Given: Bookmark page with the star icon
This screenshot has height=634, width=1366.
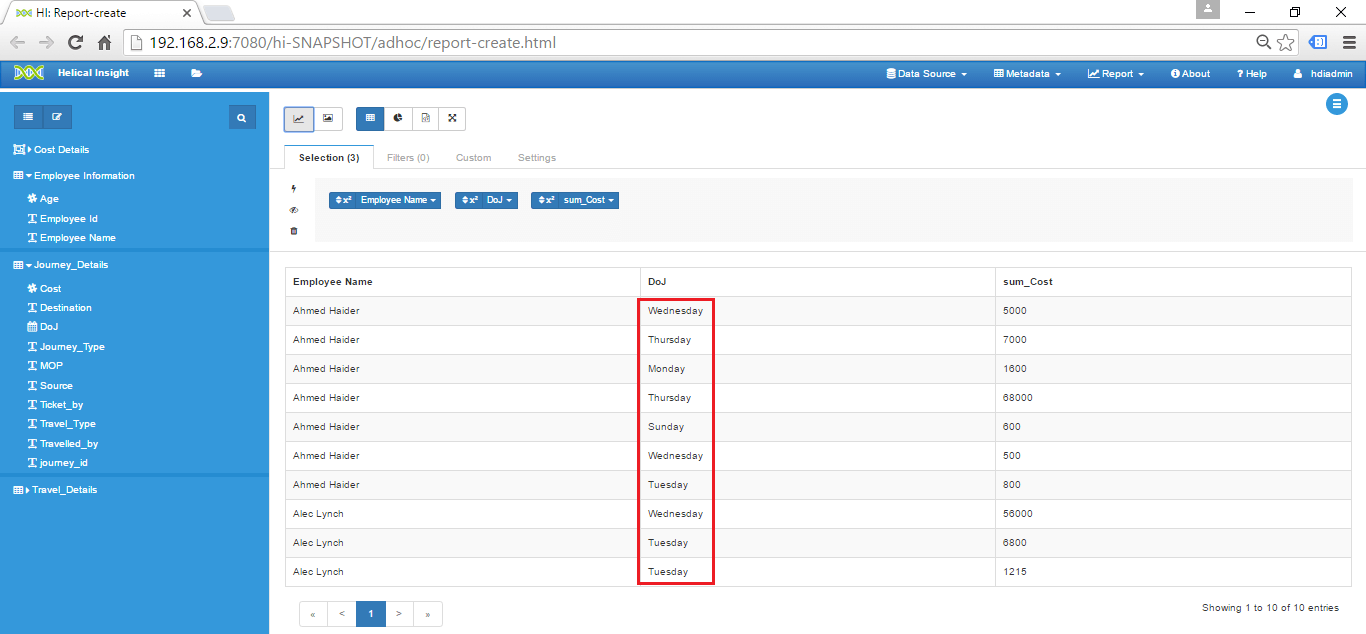Looking at the screenshot, I should 1286,43.
